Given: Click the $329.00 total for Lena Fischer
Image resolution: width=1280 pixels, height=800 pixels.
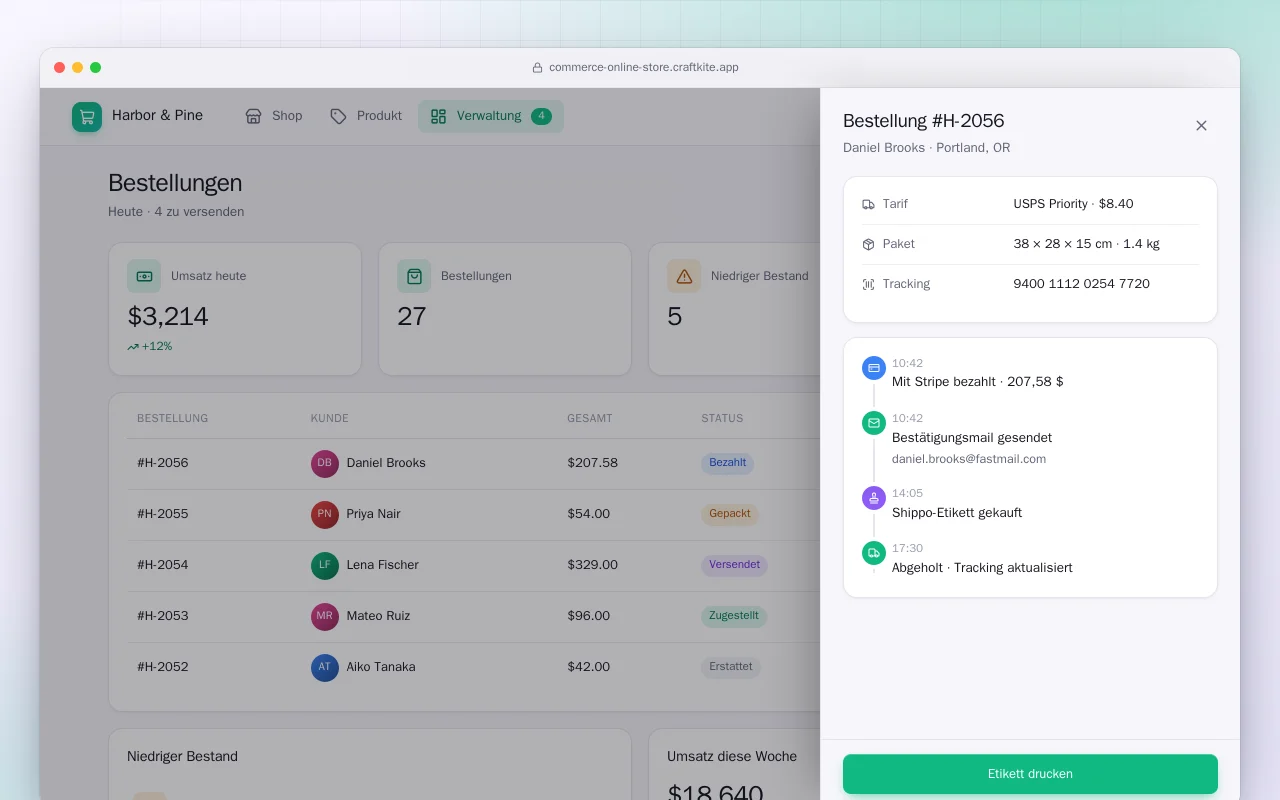Looking at the screenshot, I should (x=593, y=565).
